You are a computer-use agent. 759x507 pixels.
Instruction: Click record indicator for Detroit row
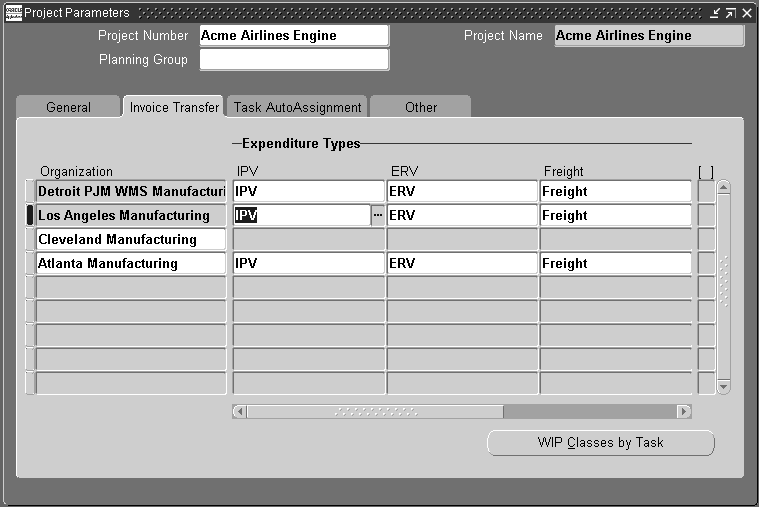pos(30,191)
